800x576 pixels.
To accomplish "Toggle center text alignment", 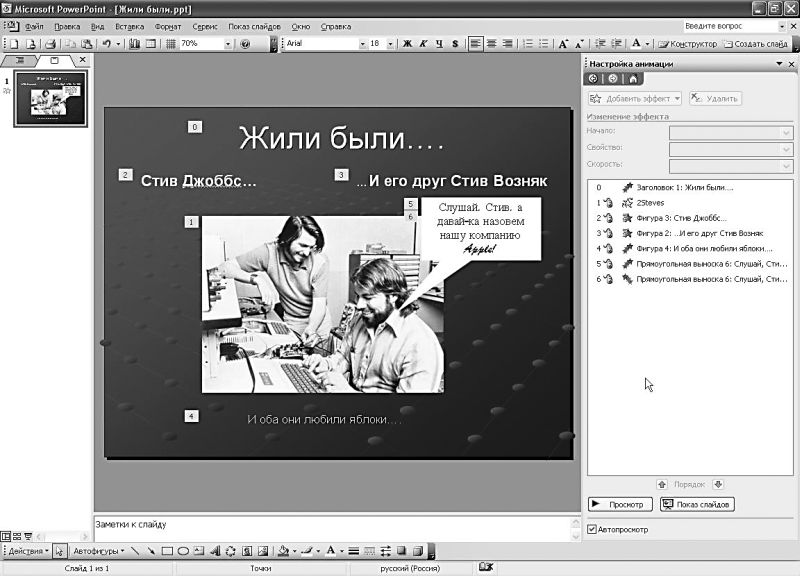I will pyautogui.click(x=492, y=44).
